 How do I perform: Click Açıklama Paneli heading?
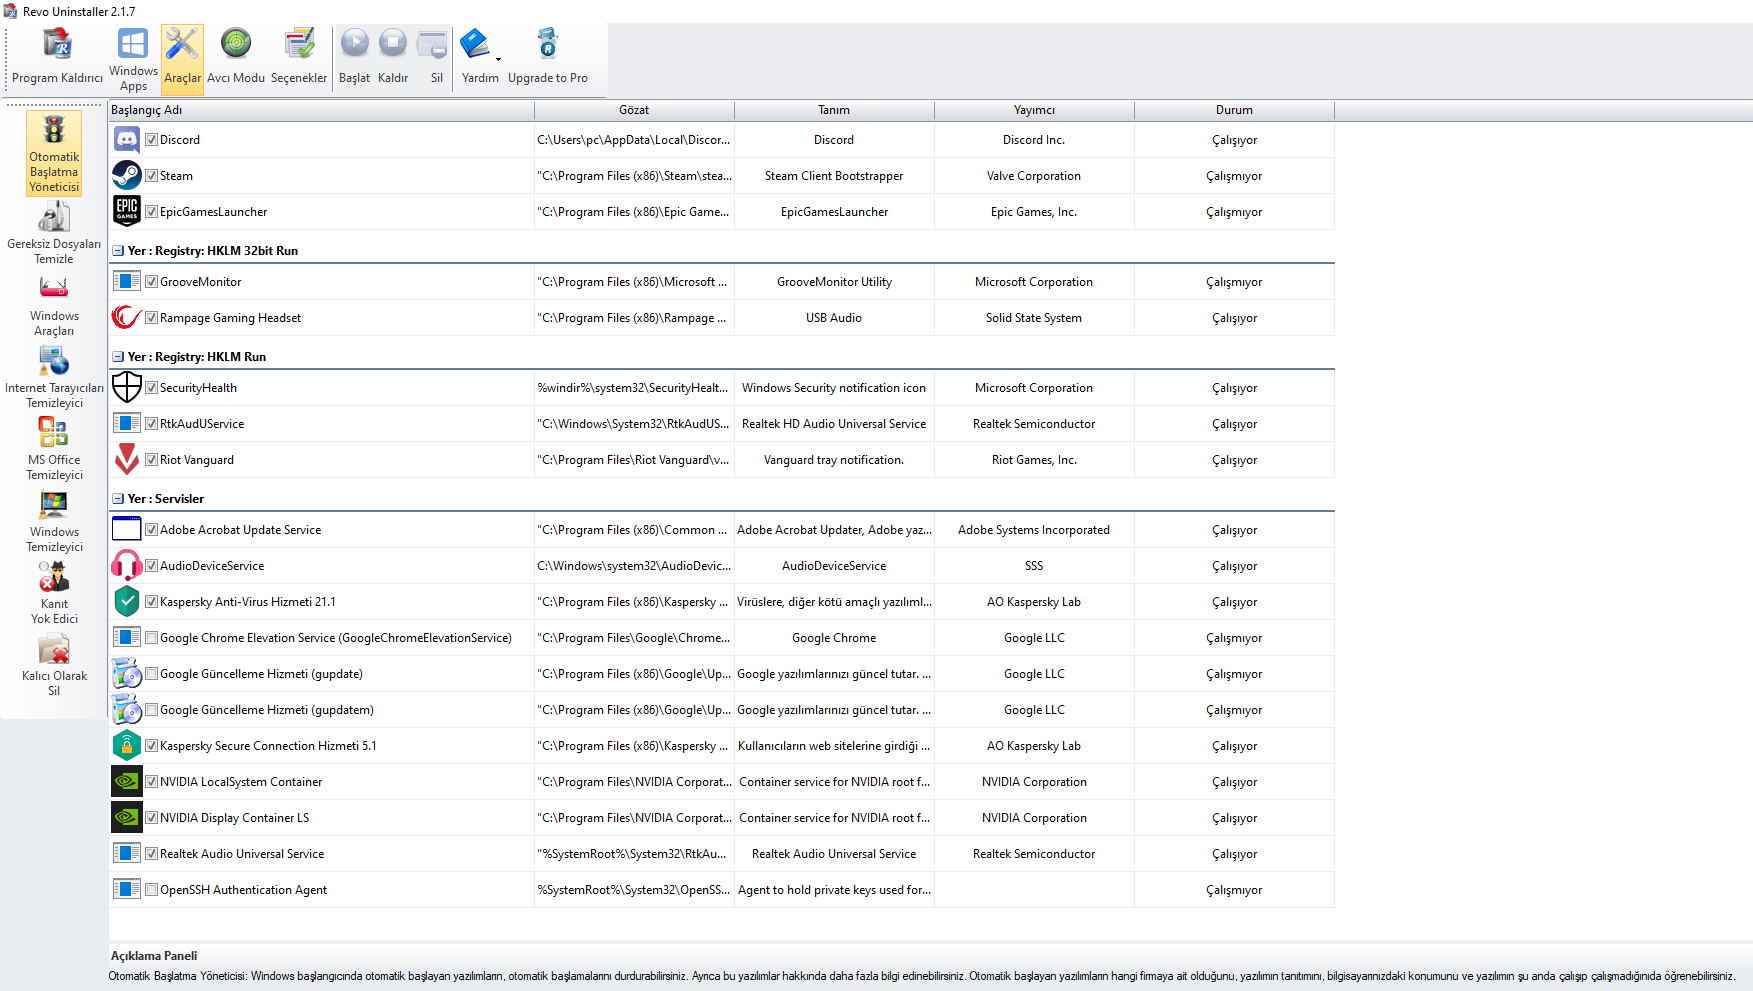(154, 956)
